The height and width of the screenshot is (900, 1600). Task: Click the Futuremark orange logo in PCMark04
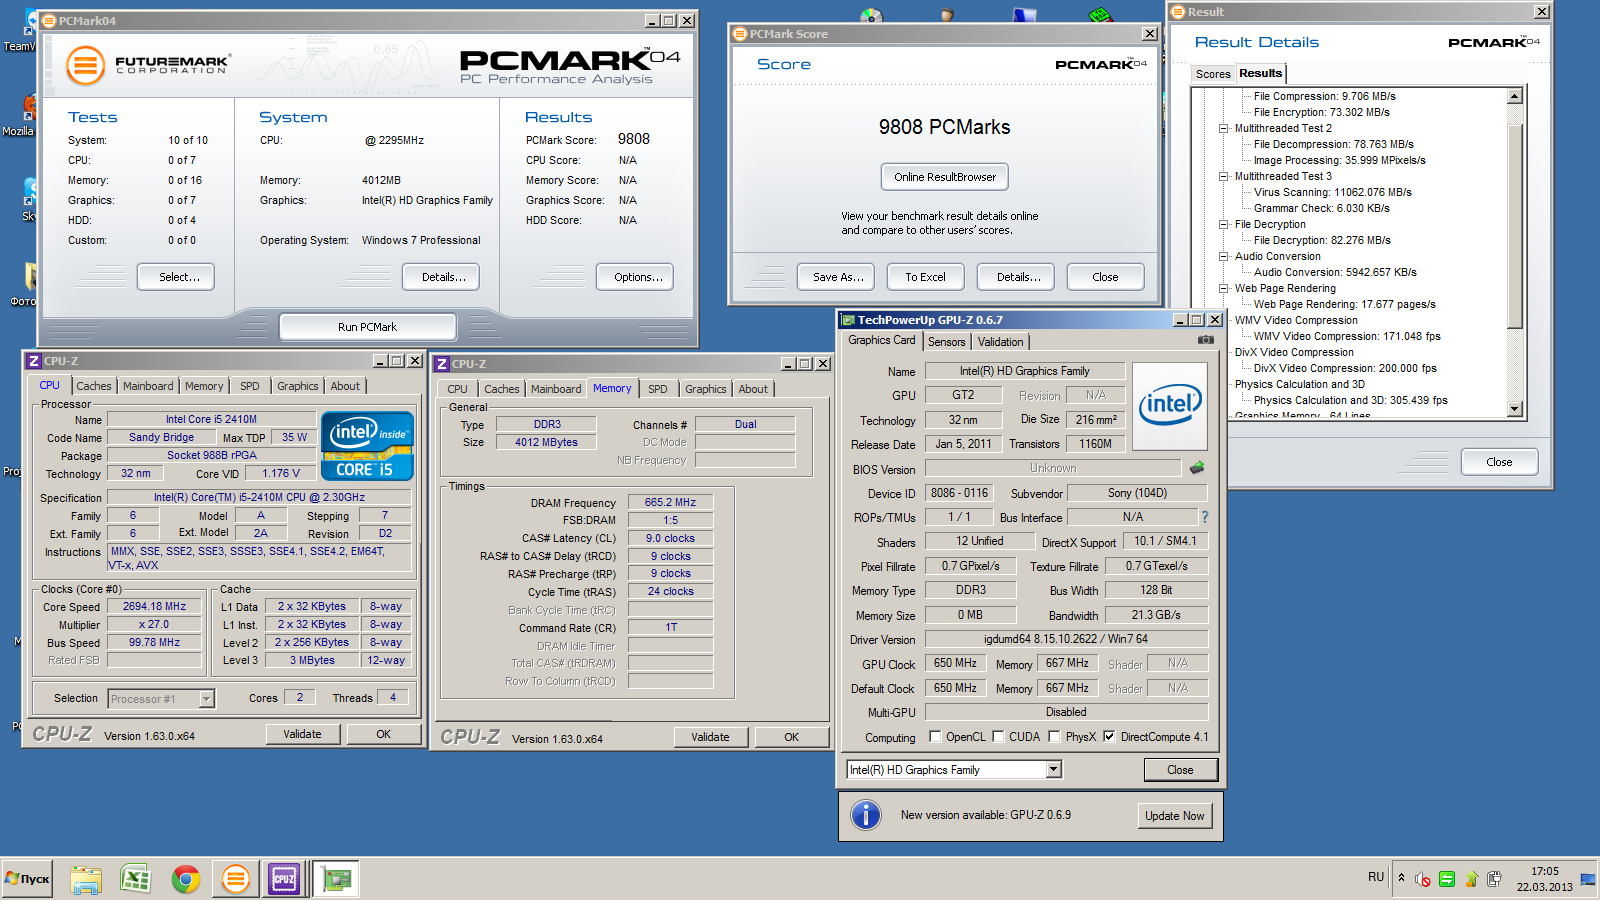pos(86,66)
